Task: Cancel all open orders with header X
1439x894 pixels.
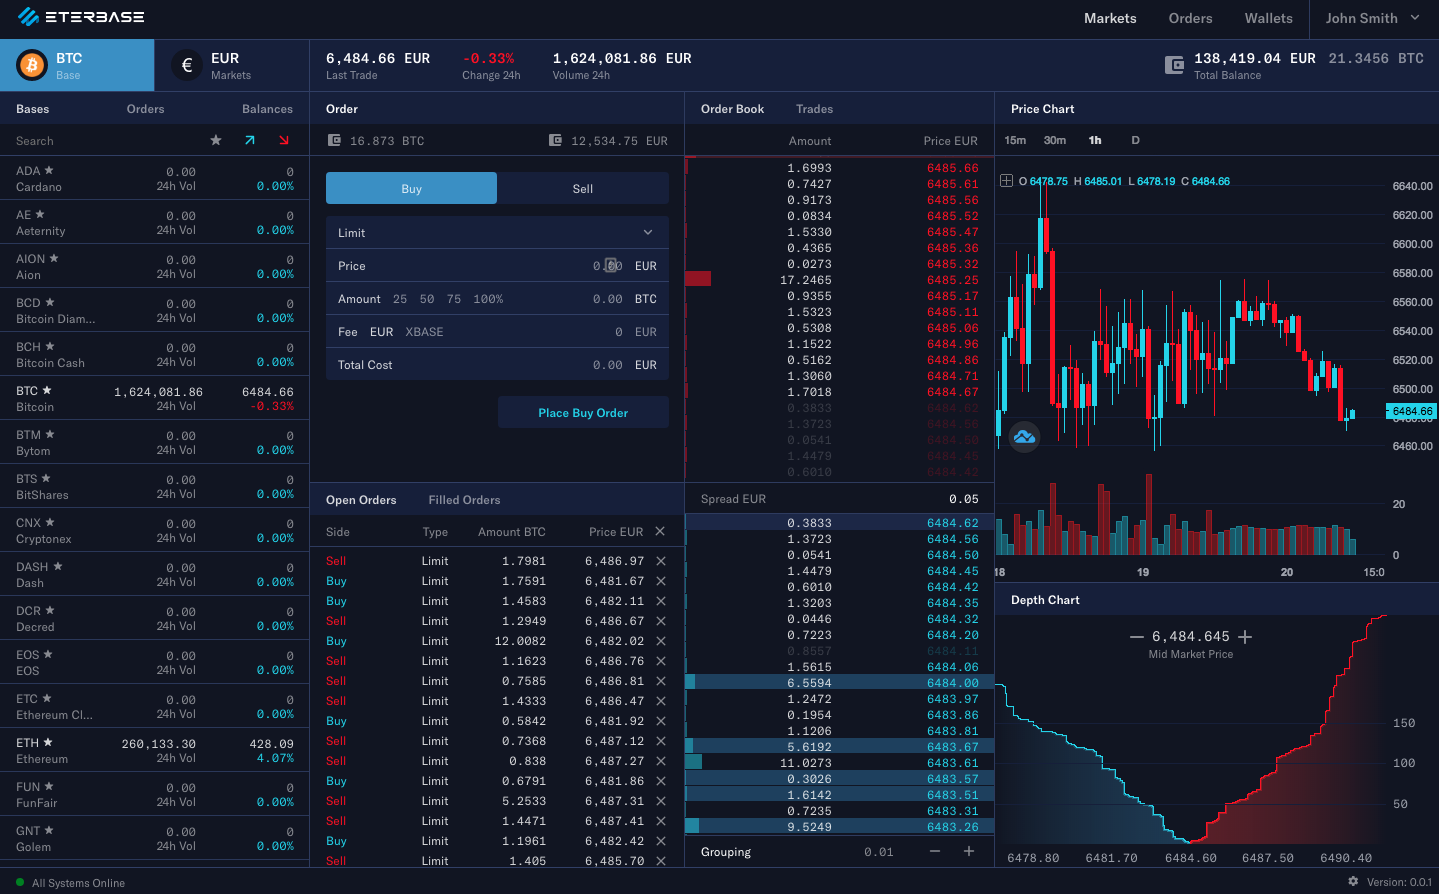Action: click(660, 531)
